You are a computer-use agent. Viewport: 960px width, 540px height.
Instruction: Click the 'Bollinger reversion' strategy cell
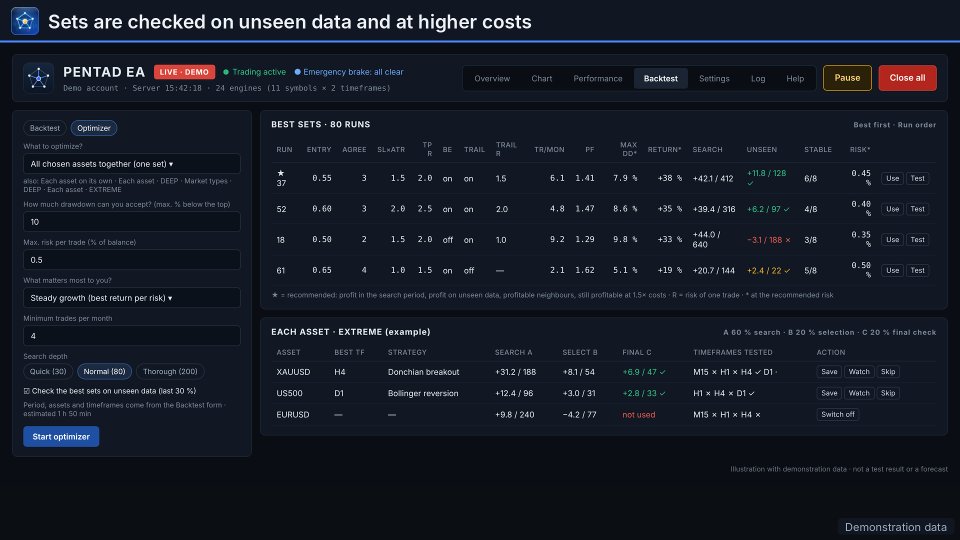(422, 393)
